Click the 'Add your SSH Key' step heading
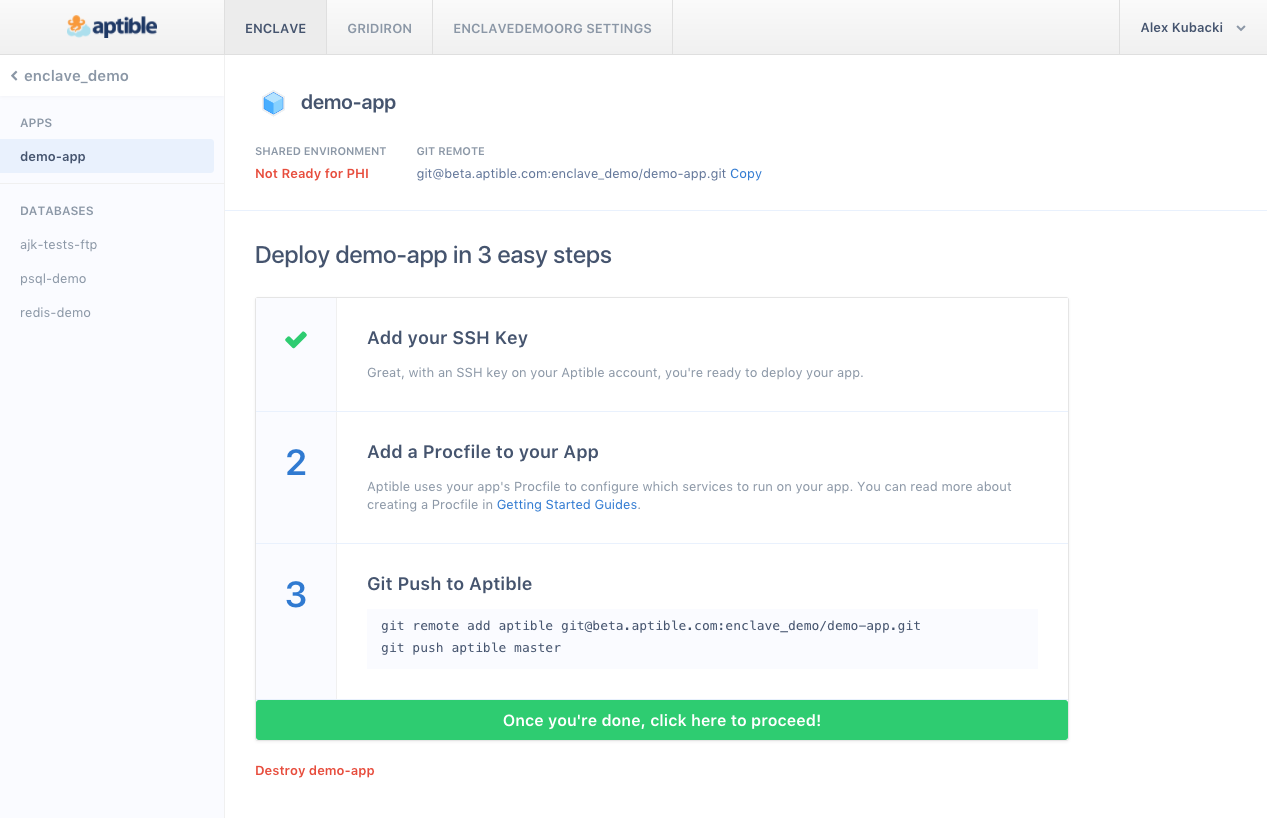This screenshot has width=1267, height=818. [x=447, y=338]
